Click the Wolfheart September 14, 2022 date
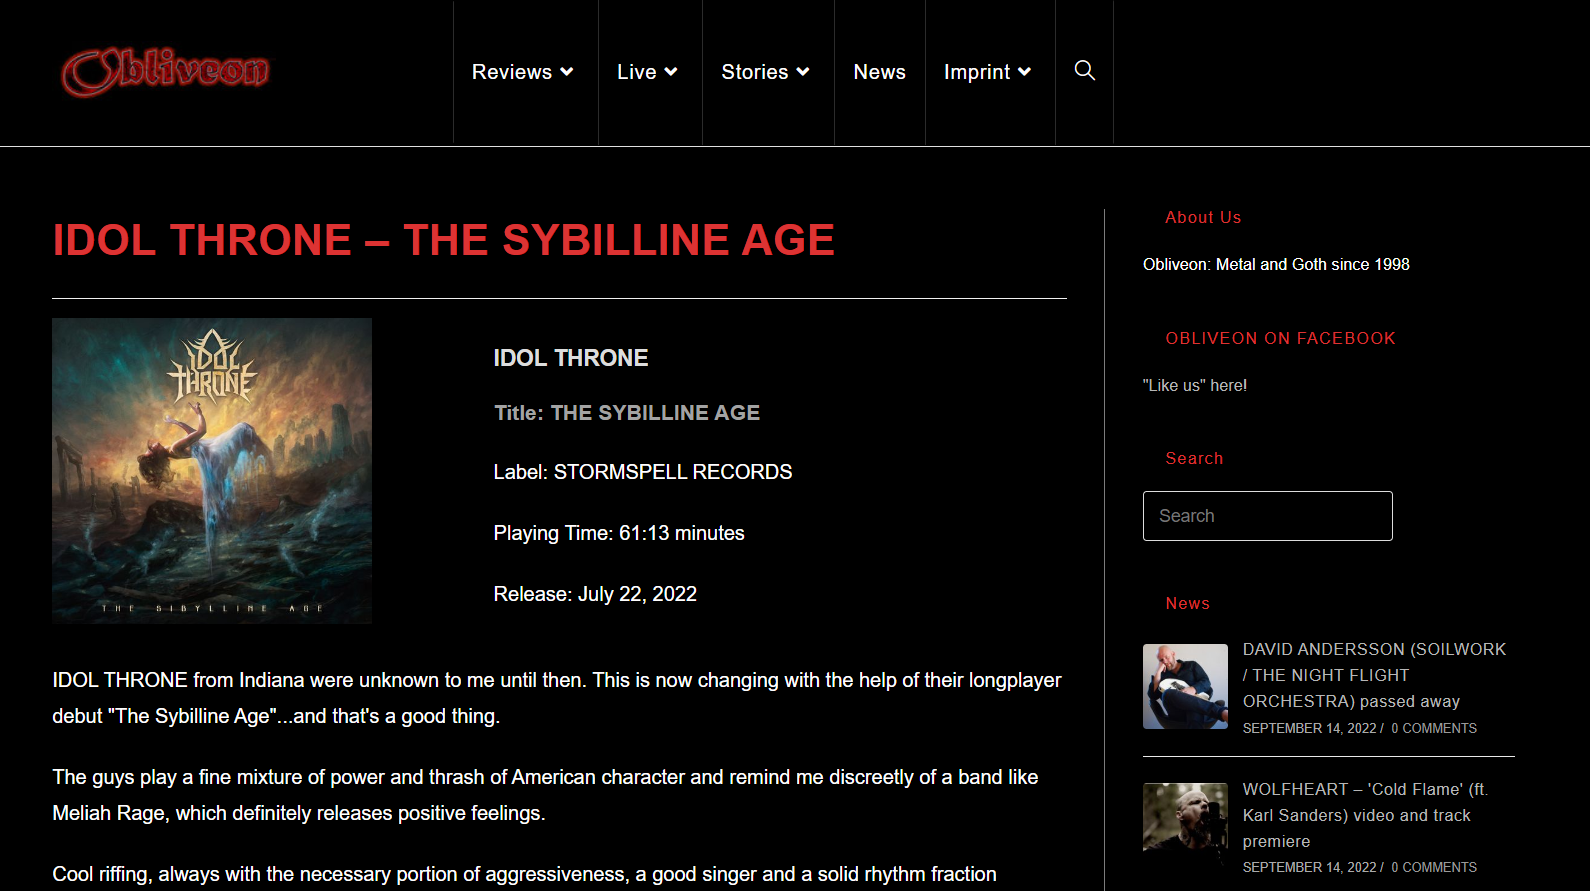 1310,867
